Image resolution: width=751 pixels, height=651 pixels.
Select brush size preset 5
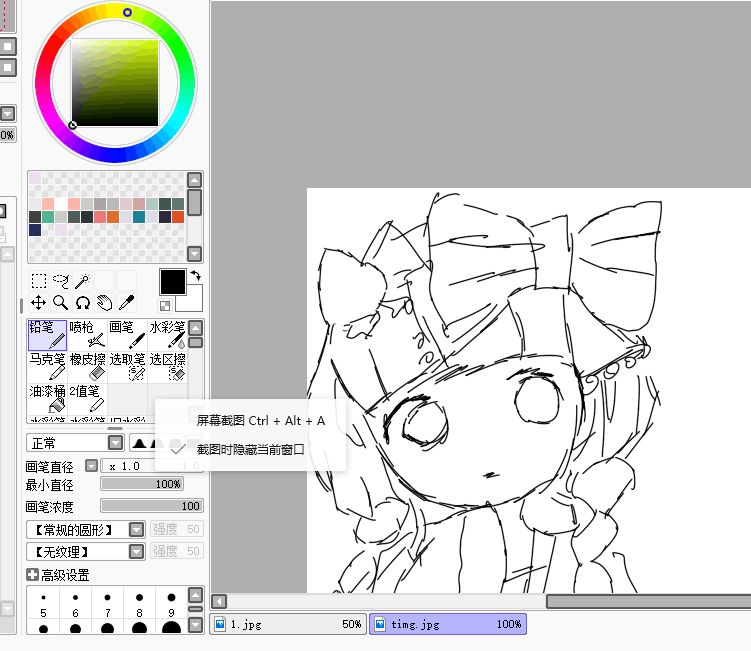point(44,605)
